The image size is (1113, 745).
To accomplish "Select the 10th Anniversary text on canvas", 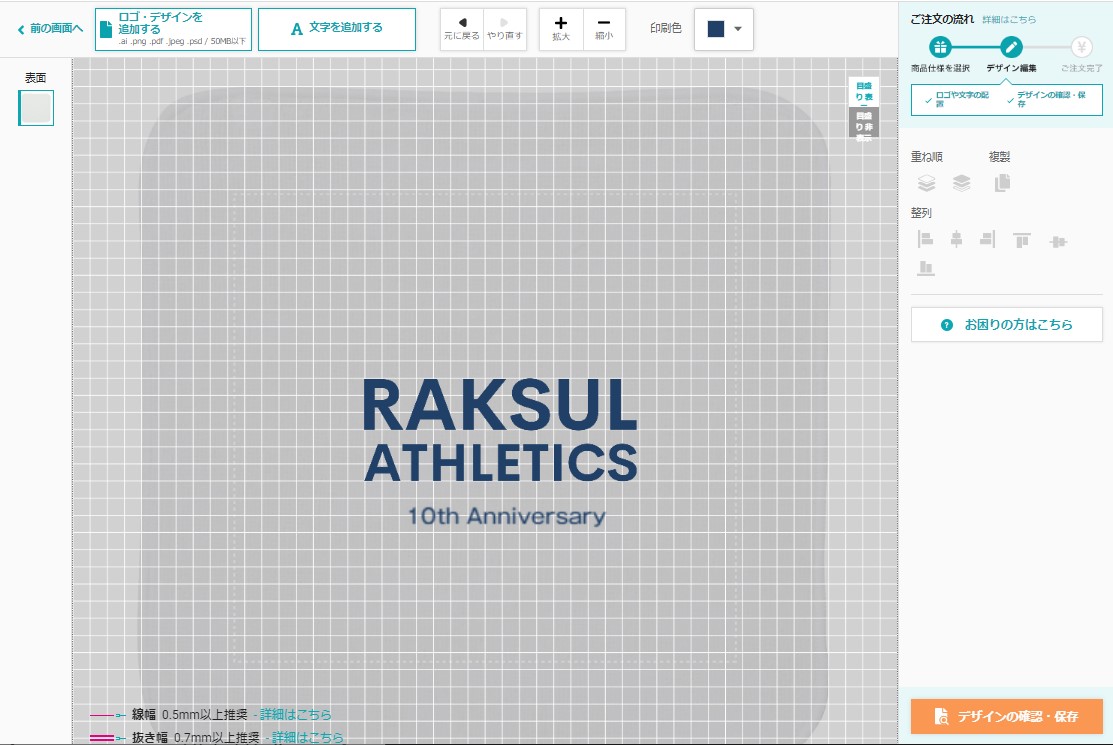I will pyautogui.click(x=506, y=516).
